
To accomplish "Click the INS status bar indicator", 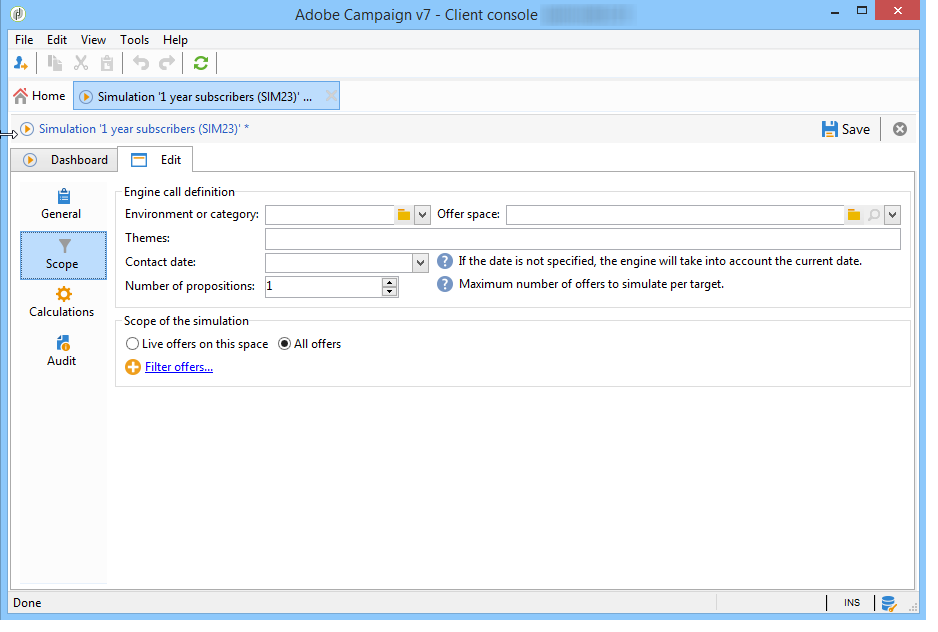I will point(852,603).
